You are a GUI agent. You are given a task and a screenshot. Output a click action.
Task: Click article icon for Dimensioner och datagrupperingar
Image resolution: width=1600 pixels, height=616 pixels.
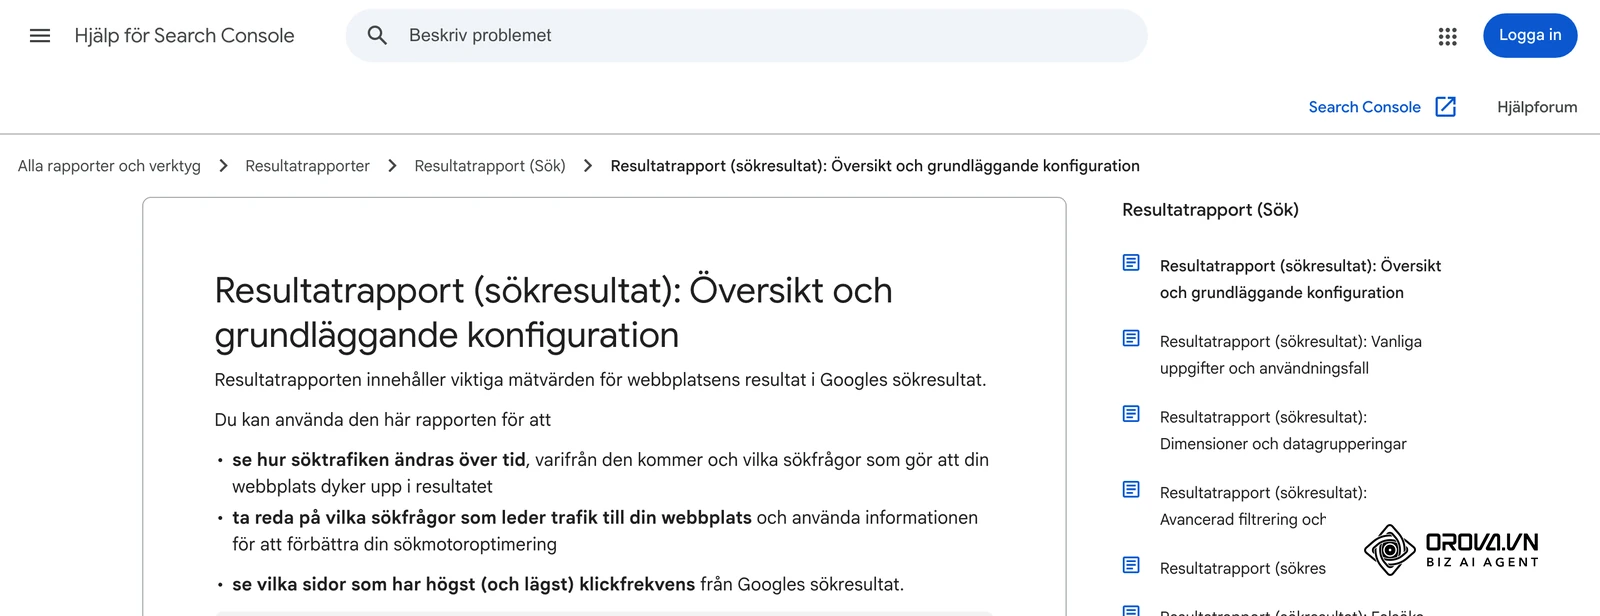pyautogui.click(x=1131, y=414)
